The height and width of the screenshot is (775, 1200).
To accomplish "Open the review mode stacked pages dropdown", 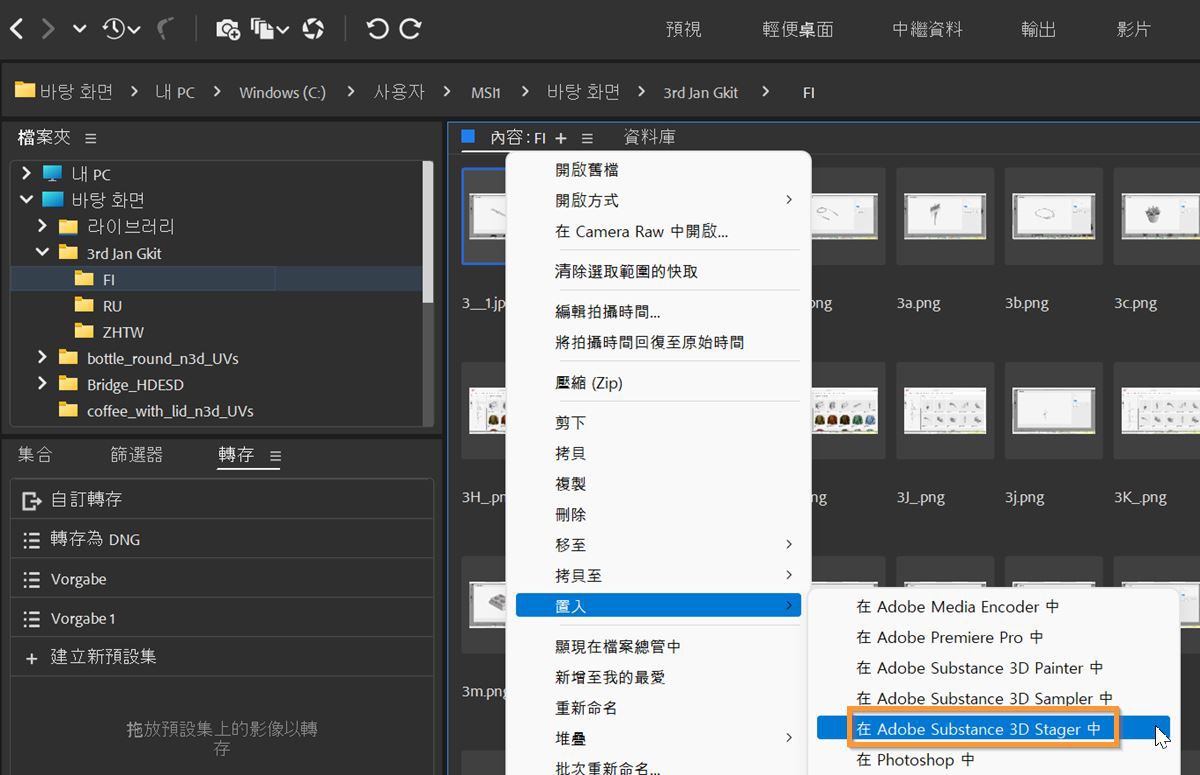I will [x=270, y=29].
